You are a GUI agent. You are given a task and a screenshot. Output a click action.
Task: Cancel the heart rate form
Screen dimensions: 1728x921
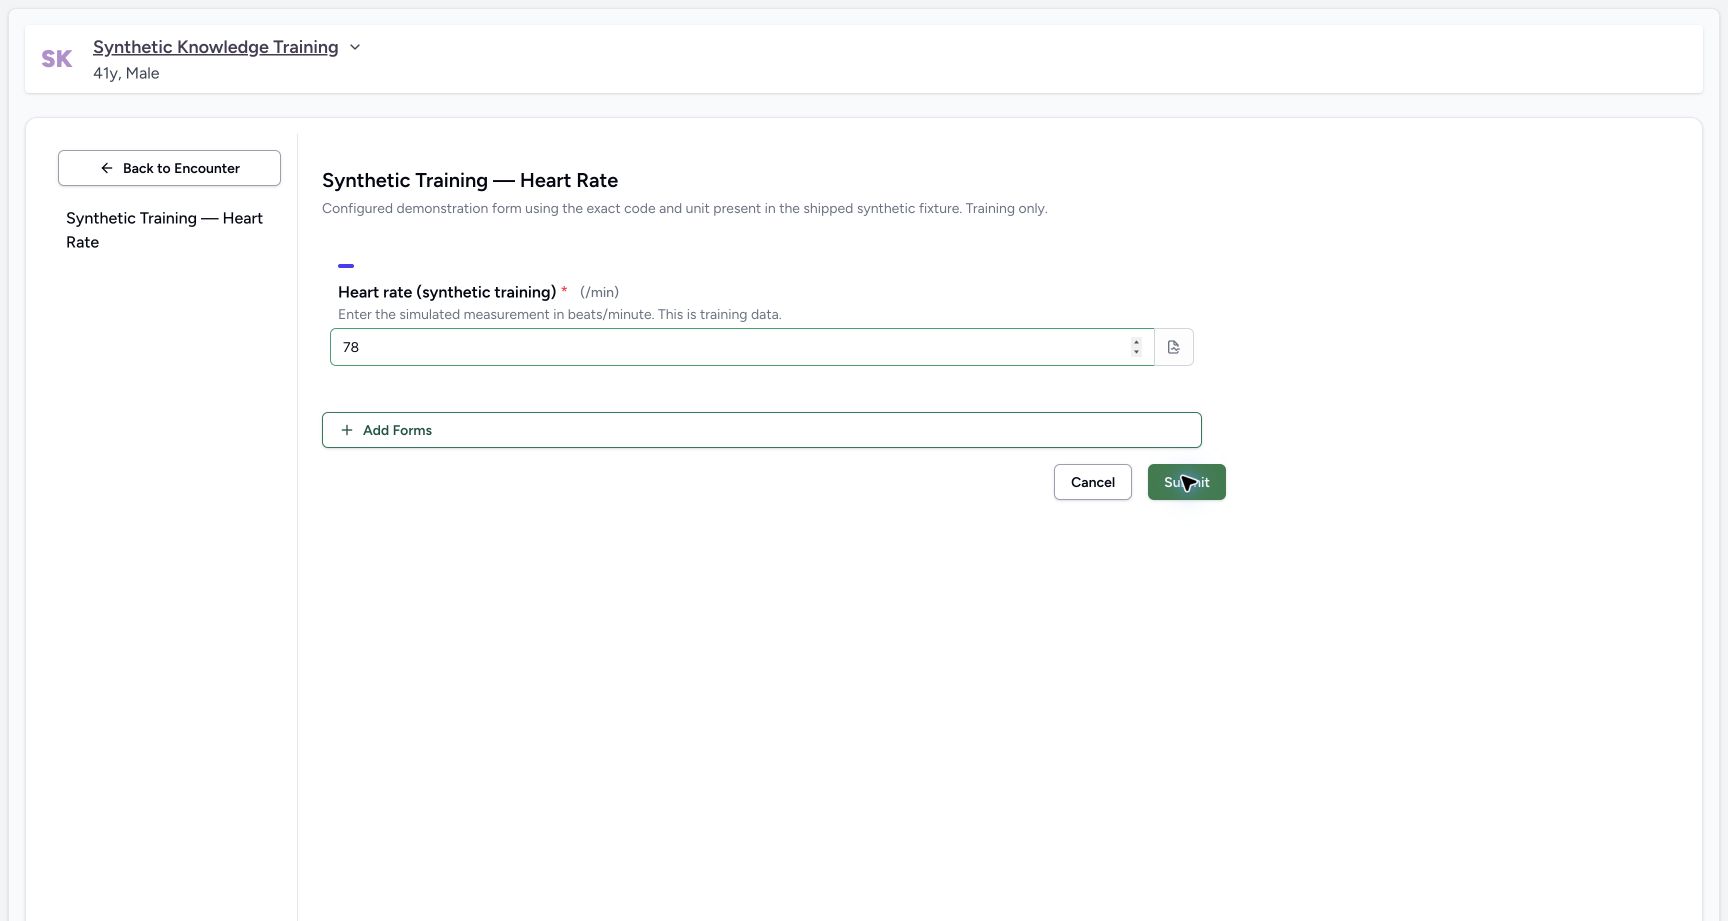(x=1093, y=482)
